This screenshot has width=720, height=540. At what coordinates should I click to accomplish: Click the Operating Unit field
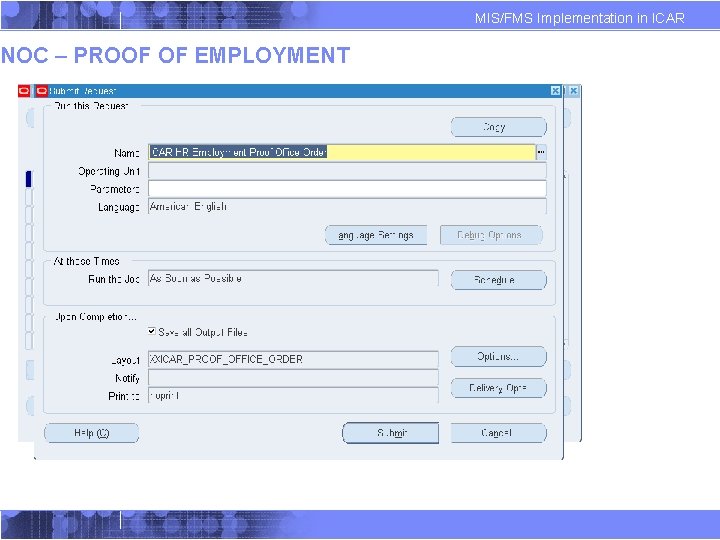point(347,171)
